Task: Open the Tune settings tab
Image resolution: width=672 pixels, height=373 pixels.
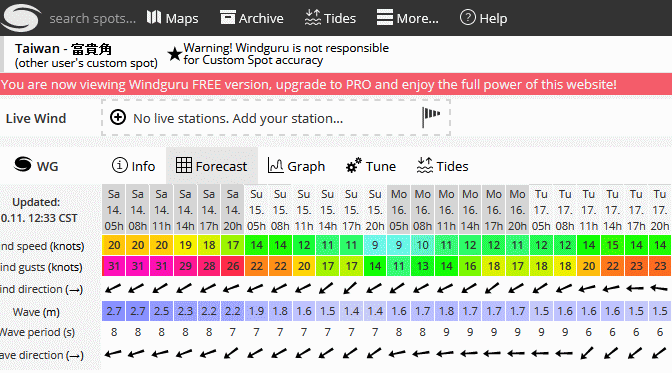Action: [371, 166]
